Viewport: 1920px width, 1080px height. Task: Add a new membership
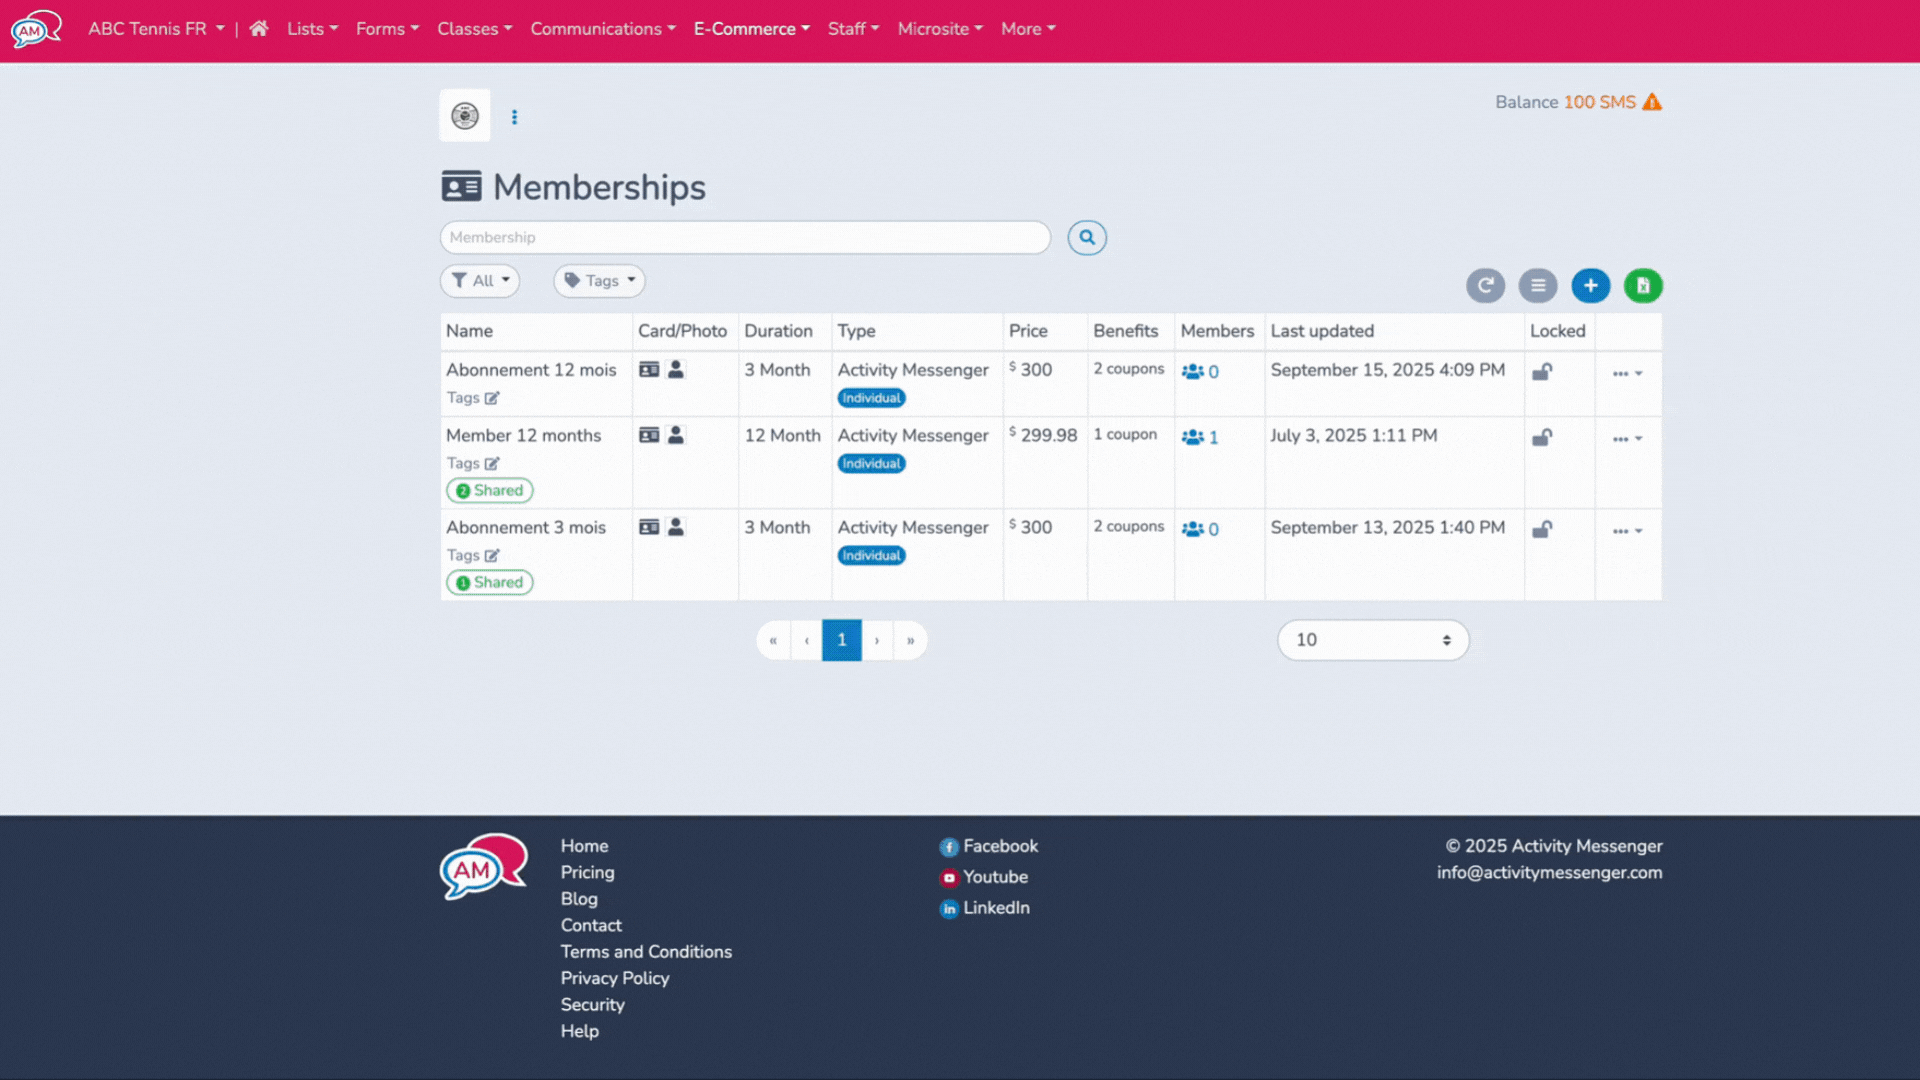coord(1591,285)
